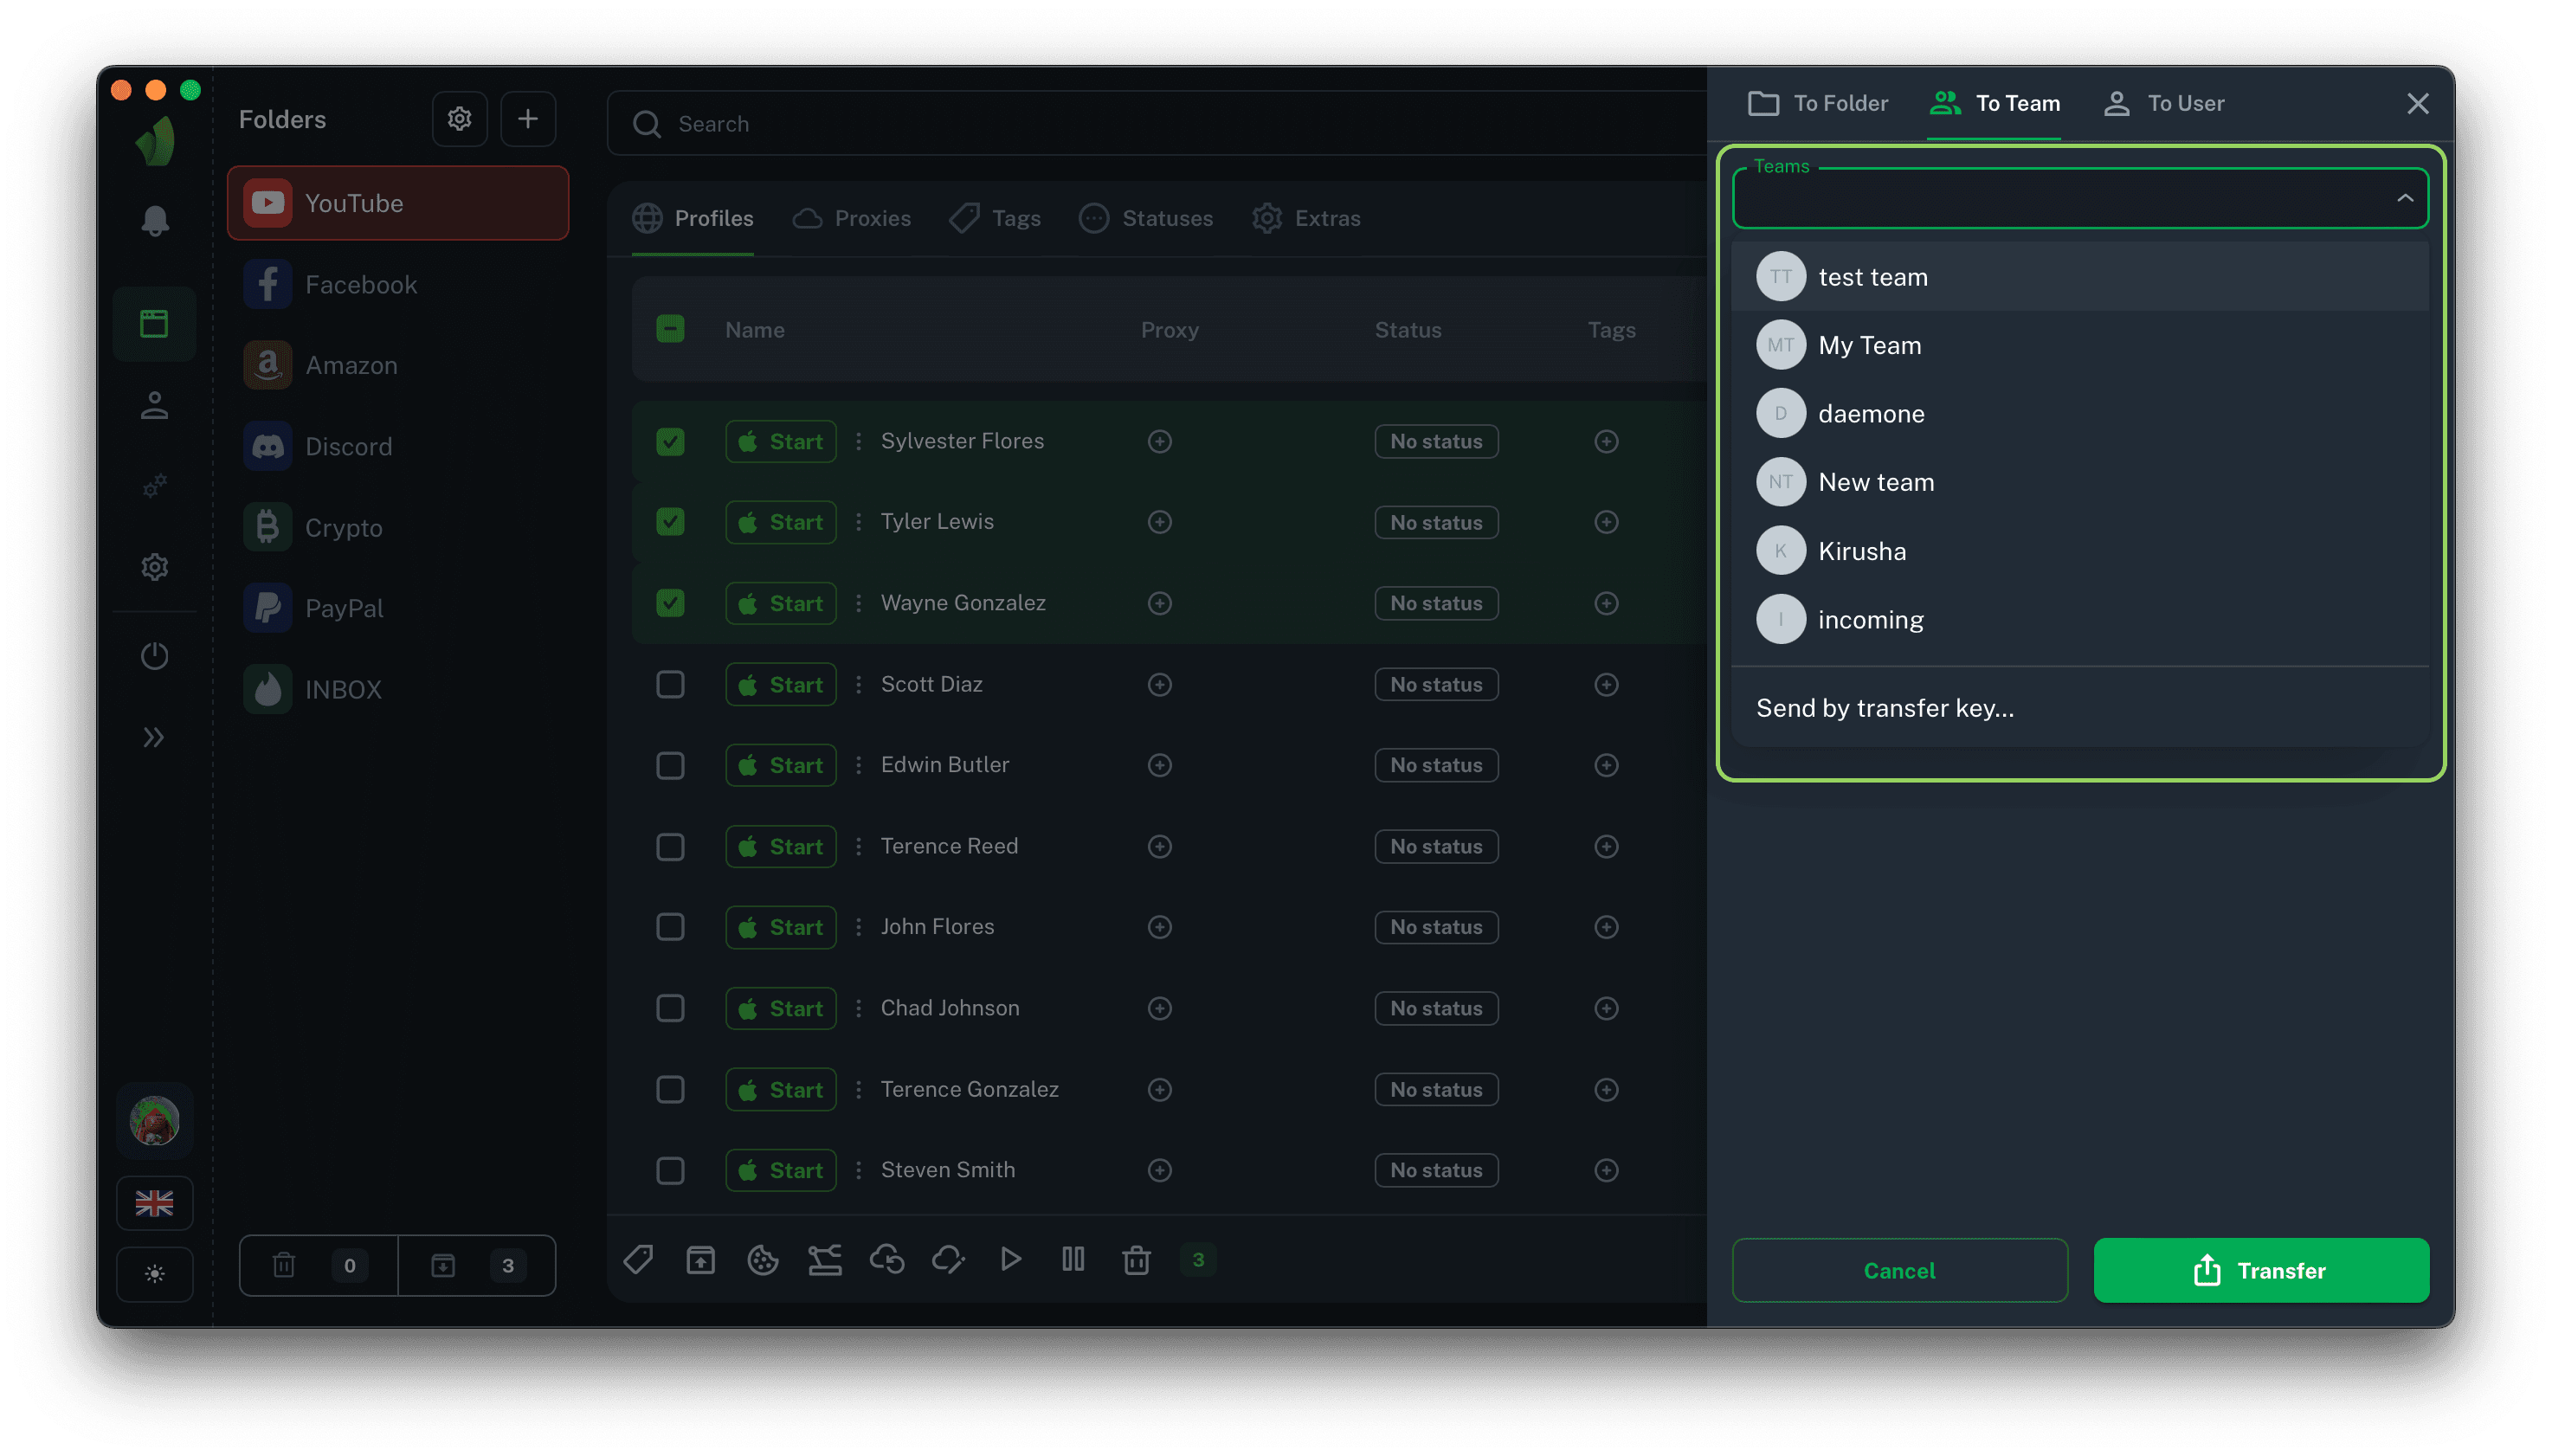This screenshot has width=2552, height=1456.
Task: Check the Scott Diaz profile checkbox
Action: (x=670, y=684)
